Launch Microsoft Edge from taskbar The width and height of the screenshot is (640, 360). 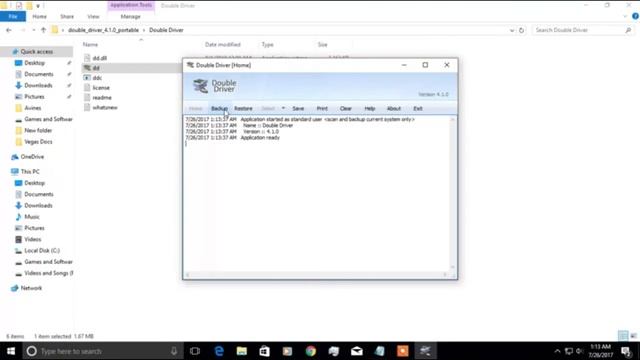pos(219,351)
